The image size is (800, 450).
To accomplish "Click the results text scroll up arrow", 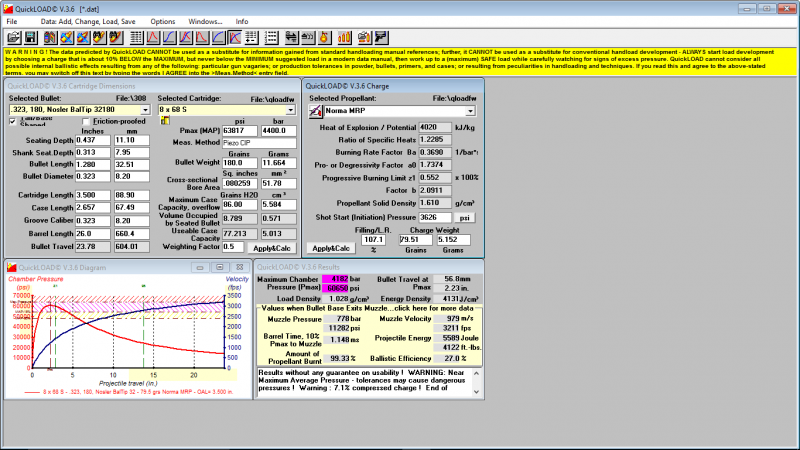I will [x=477, y=373].
